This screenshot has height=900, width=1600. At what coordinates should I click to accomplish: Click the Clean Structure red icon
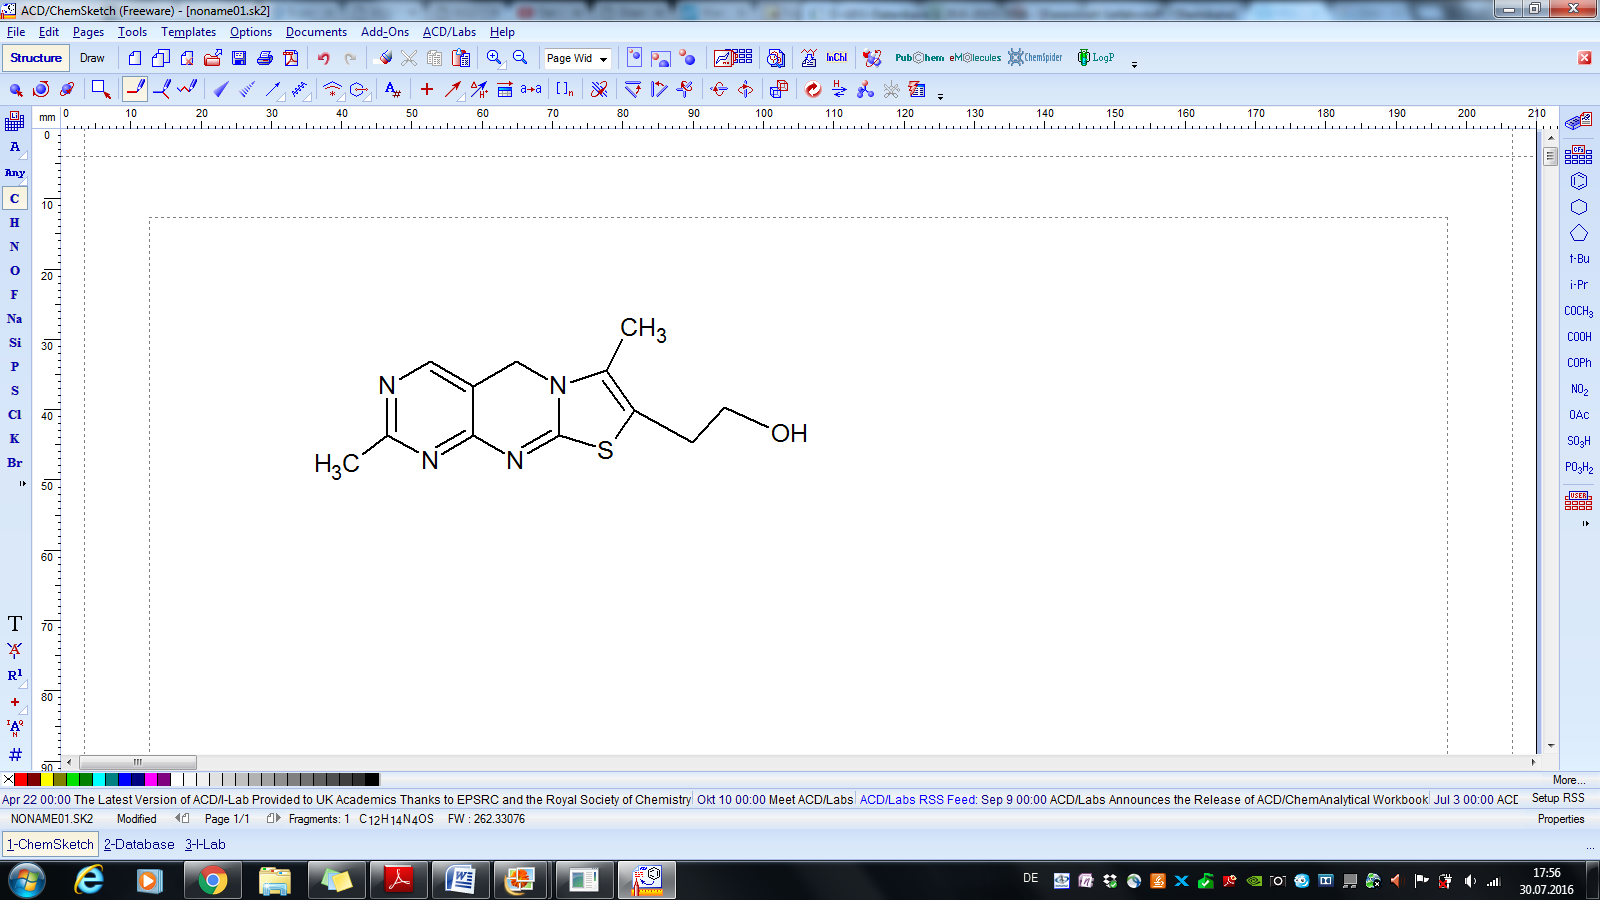[813, 89]
